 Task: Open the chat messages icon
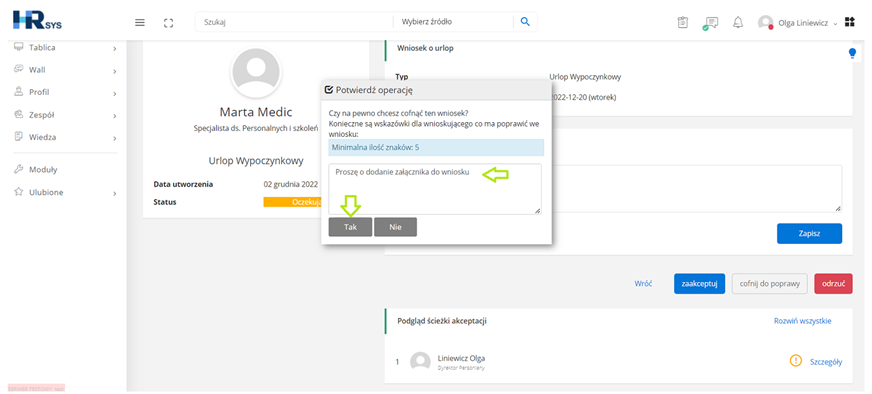point(710,23)
